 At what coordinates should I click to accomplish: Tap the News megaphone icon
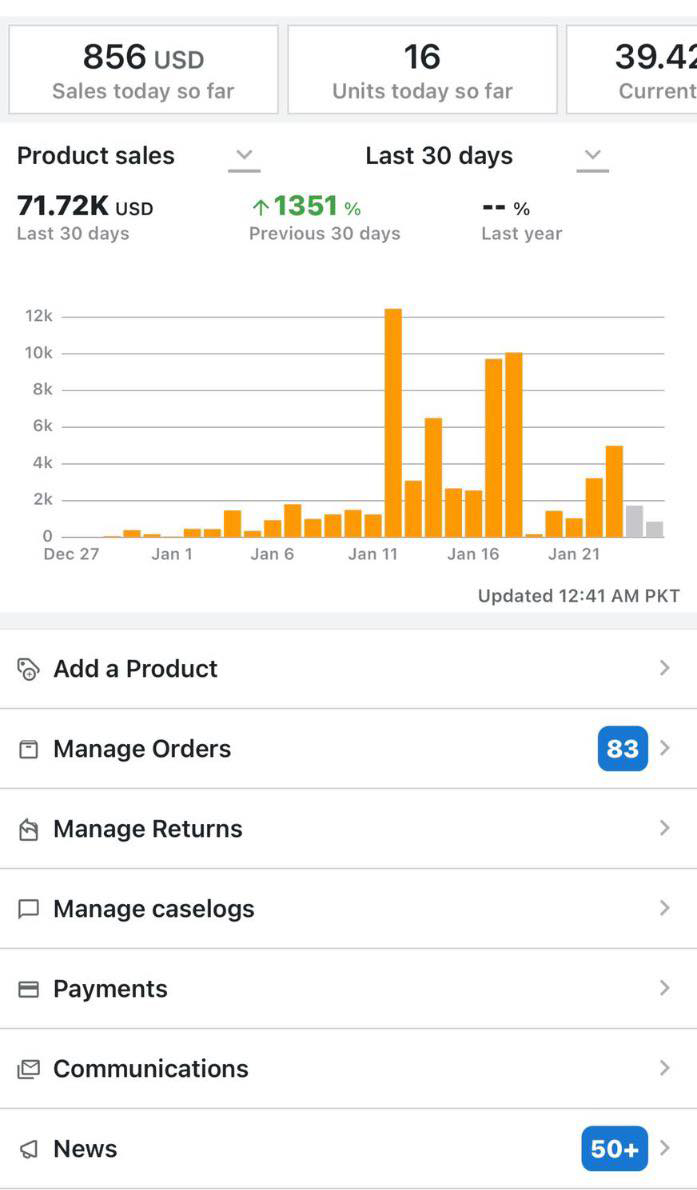(29, 1149)
